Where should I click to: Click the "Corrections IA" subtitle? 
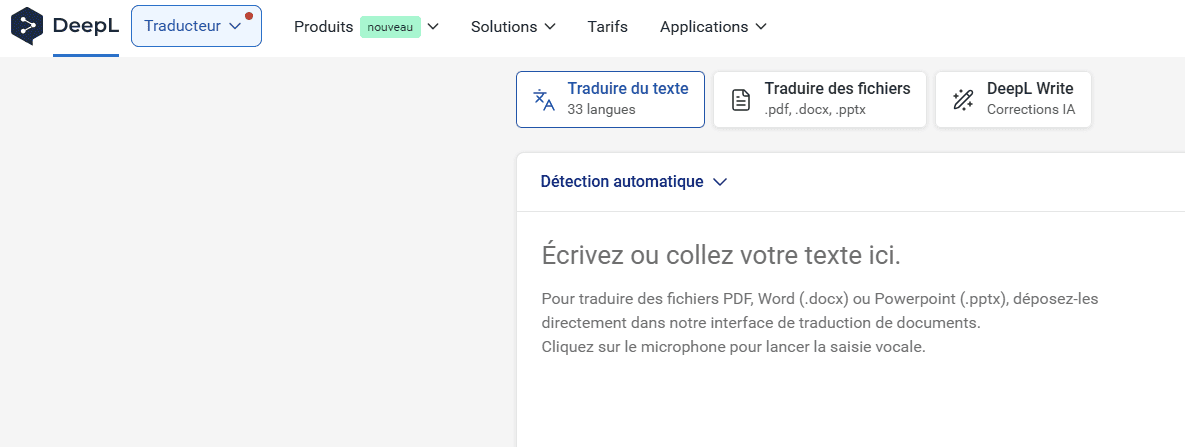tap(1031, 110)
